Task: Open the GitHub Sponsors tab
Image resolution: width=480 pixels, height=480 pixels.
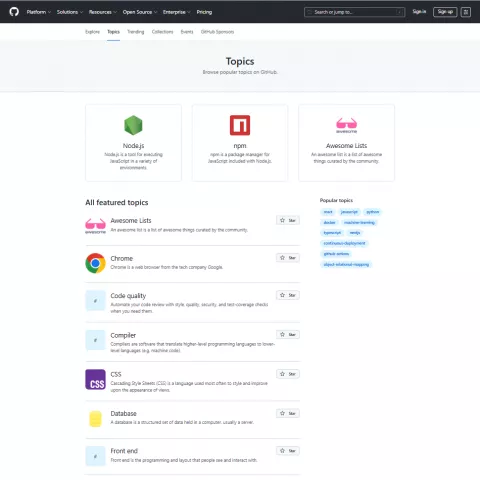Action: pos(217,32)
